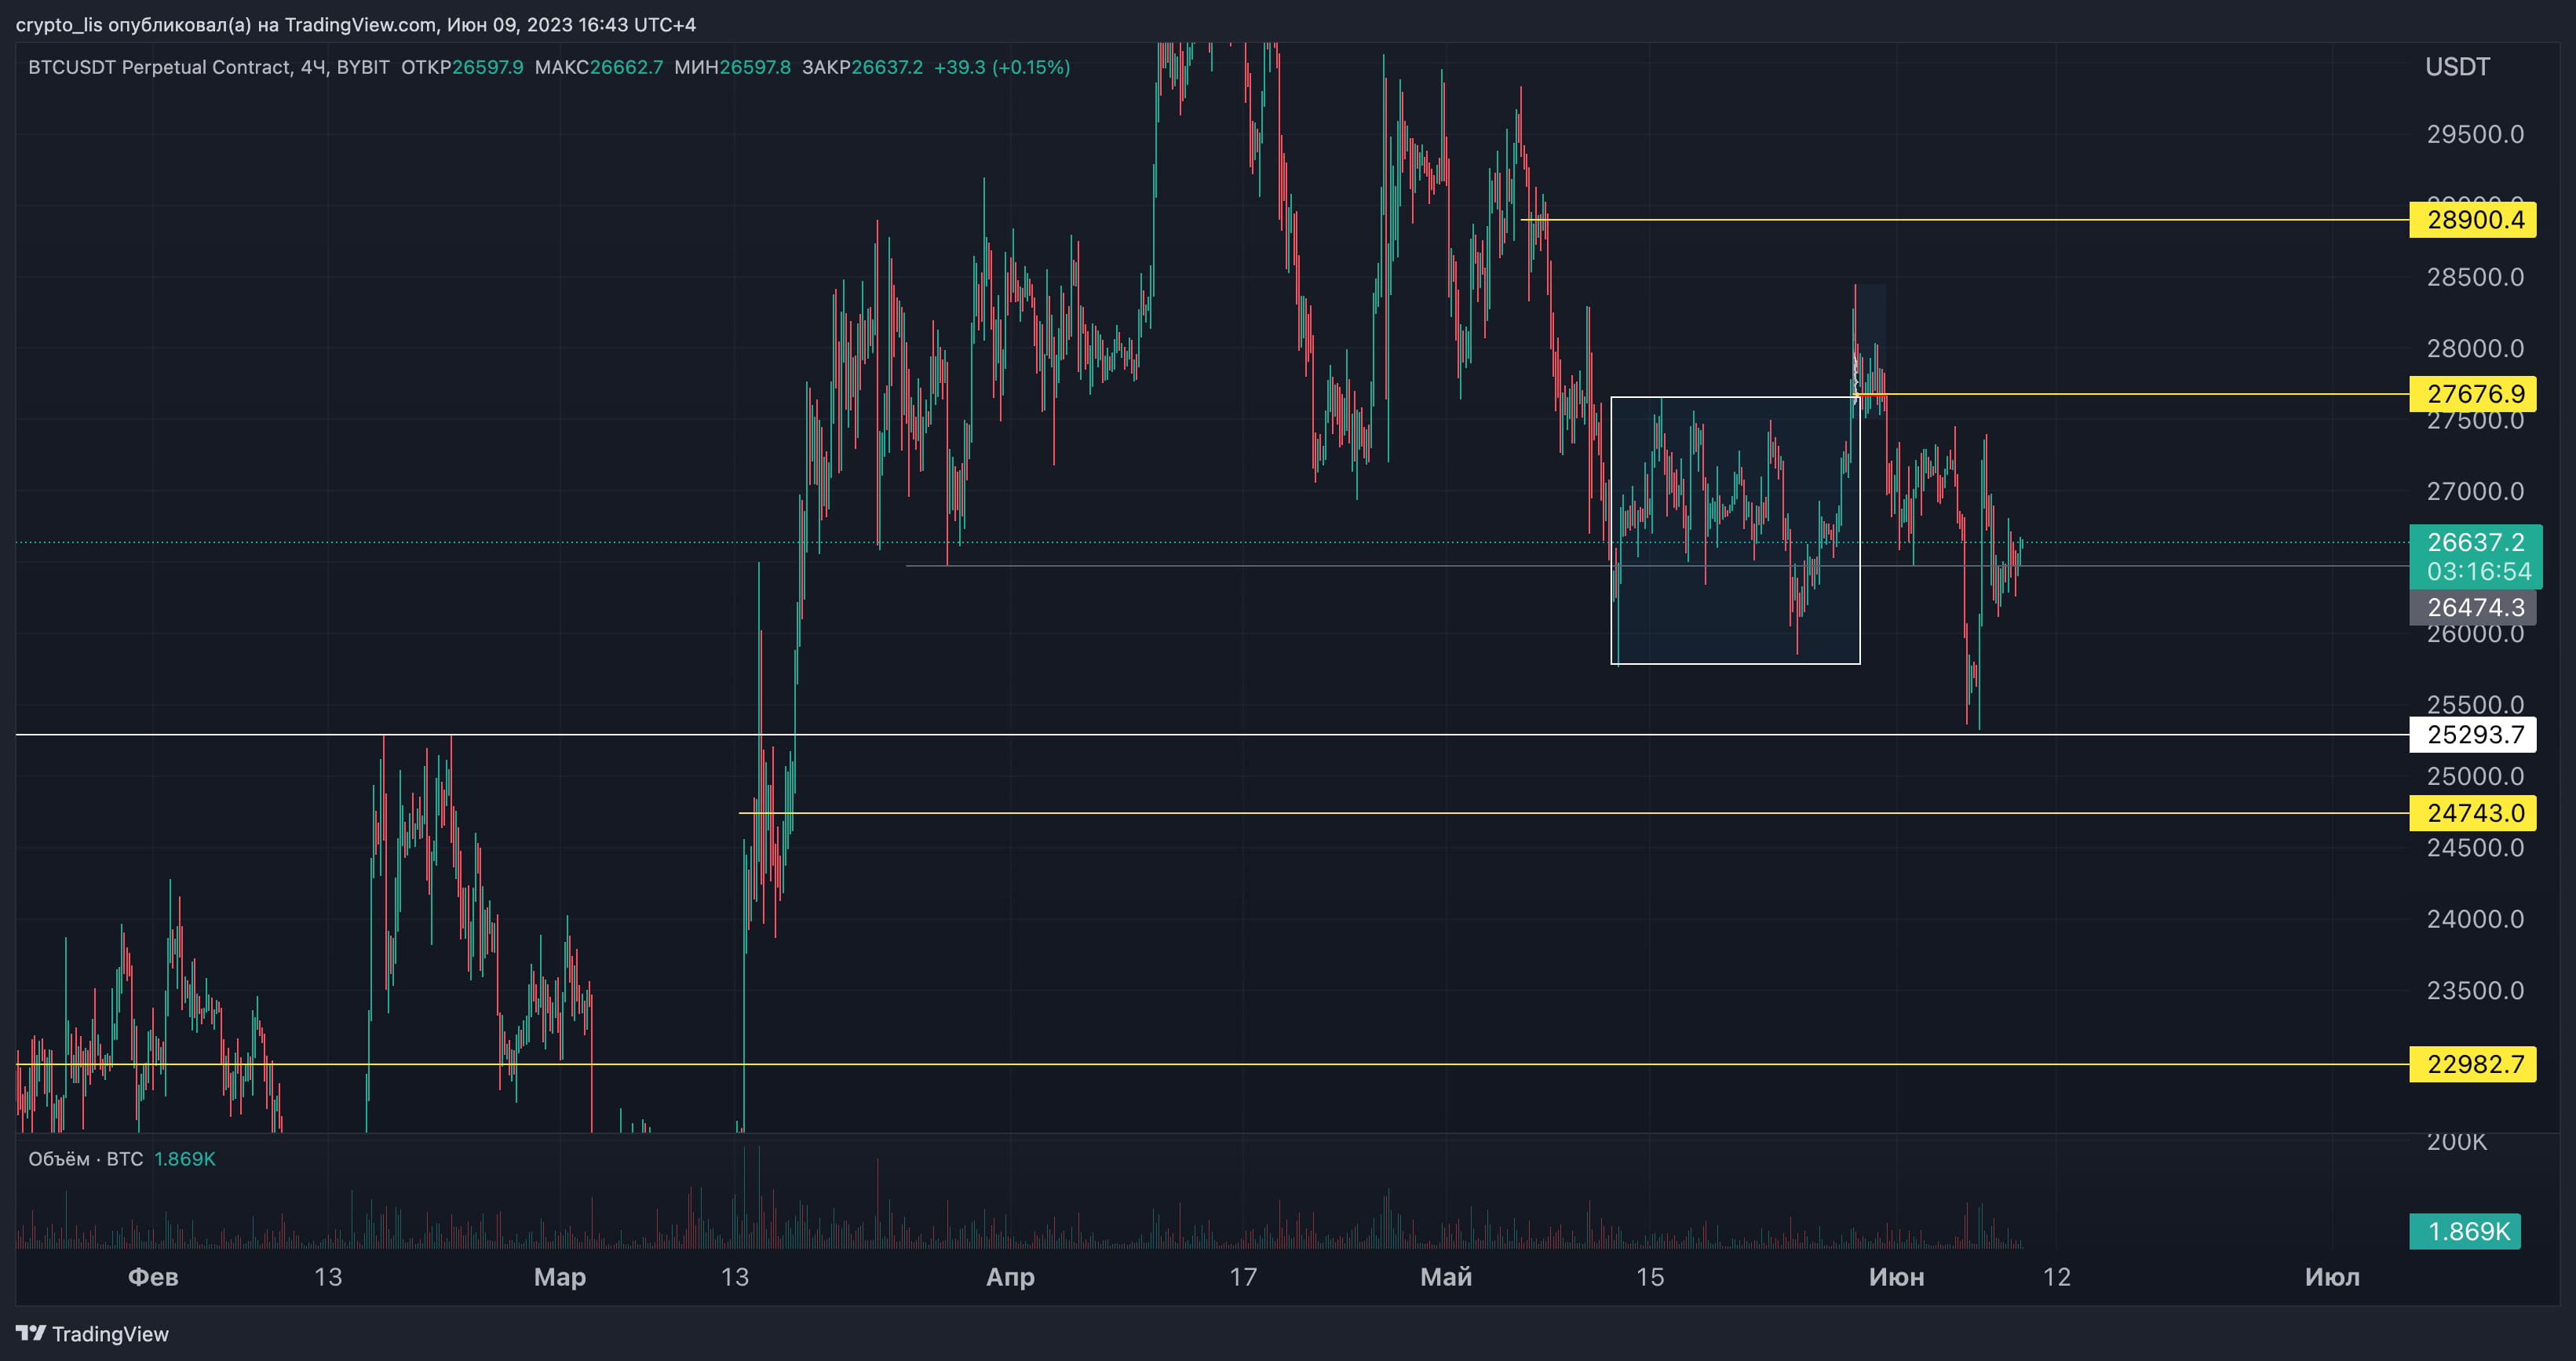Click the Фев date on time axis
The image size is (2576, 1361).
[x=153, y=1277]
